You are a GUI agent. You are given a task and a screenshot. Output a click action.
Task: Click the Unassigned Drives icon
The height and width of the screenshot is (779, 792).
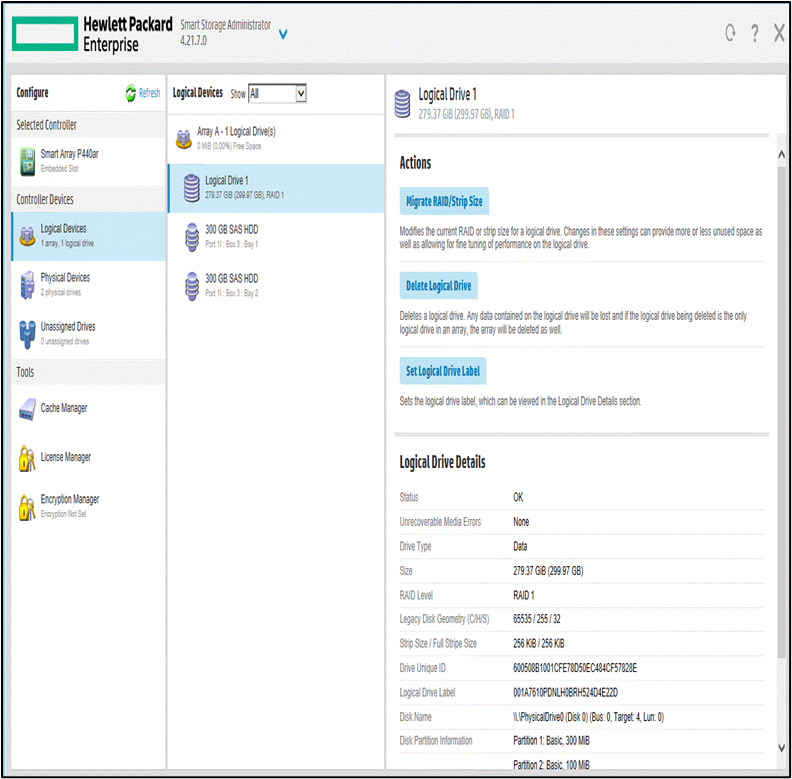(x=27, y=334)
